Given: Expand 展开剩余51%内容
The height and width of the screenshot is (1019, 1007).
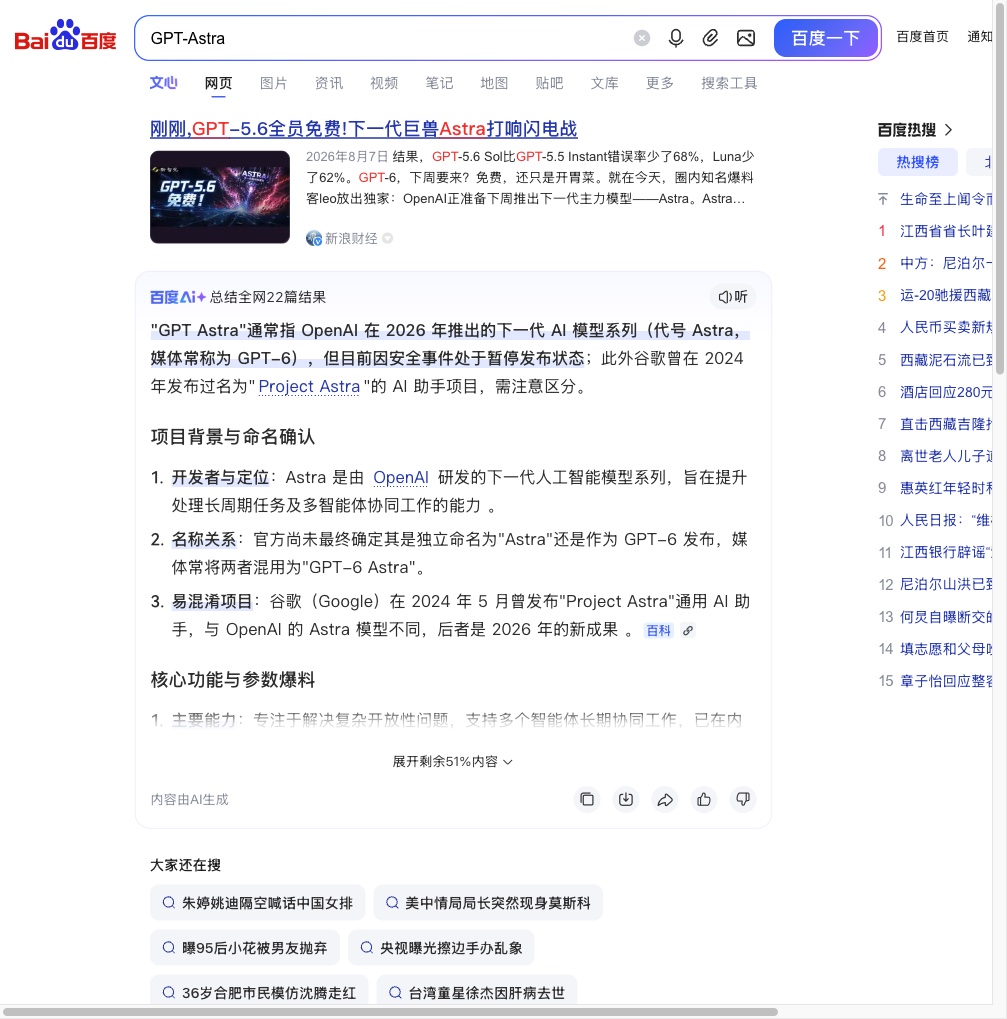Looking at the screenshot, I should 452,761.
